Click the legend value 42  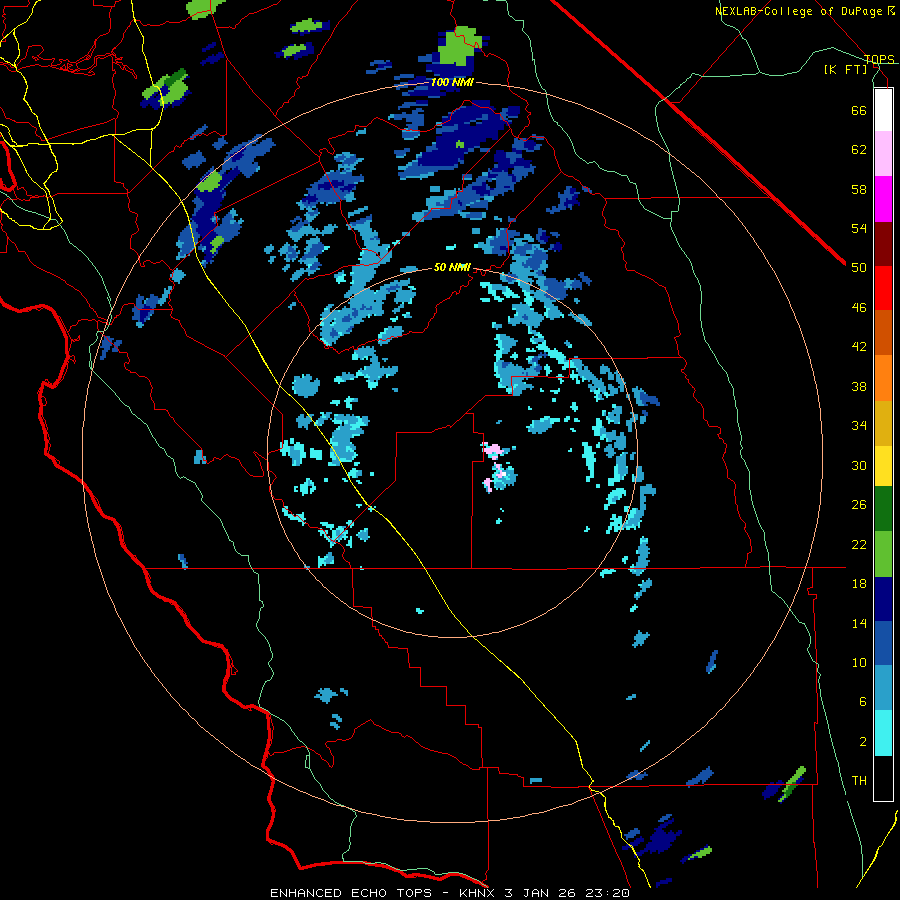[859, 346]
